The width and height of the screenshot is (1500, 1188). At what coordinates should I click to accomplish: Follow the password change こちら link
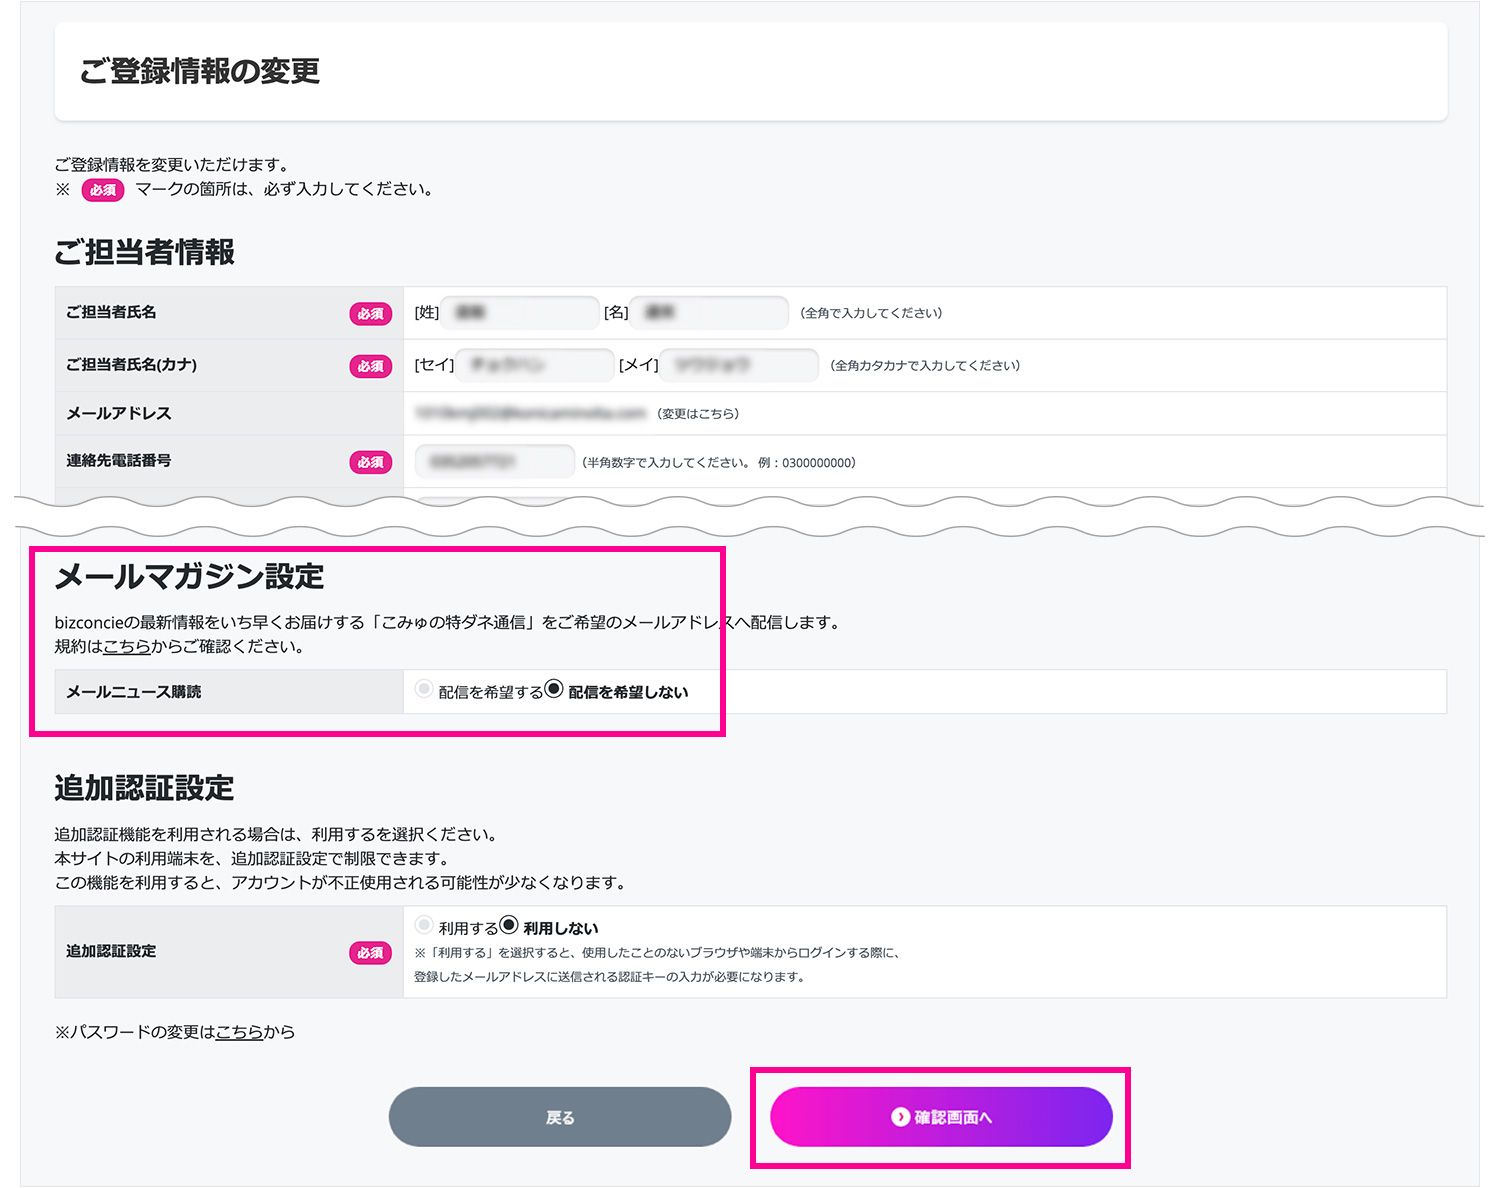240,1032
